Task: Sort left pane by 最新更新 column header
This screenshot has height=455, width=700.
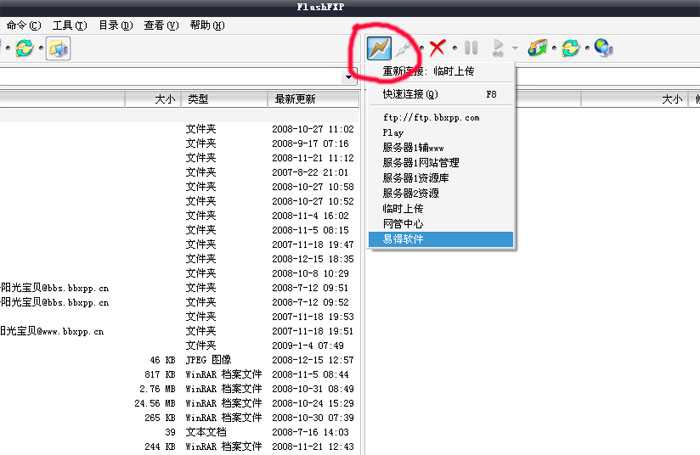Action: point(313,99)
